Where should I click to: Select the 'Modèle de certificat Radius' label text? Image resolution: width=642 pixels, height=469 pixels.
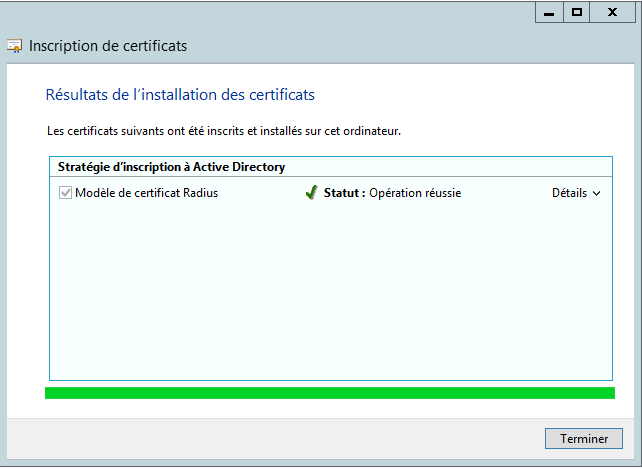click(146, 193)
